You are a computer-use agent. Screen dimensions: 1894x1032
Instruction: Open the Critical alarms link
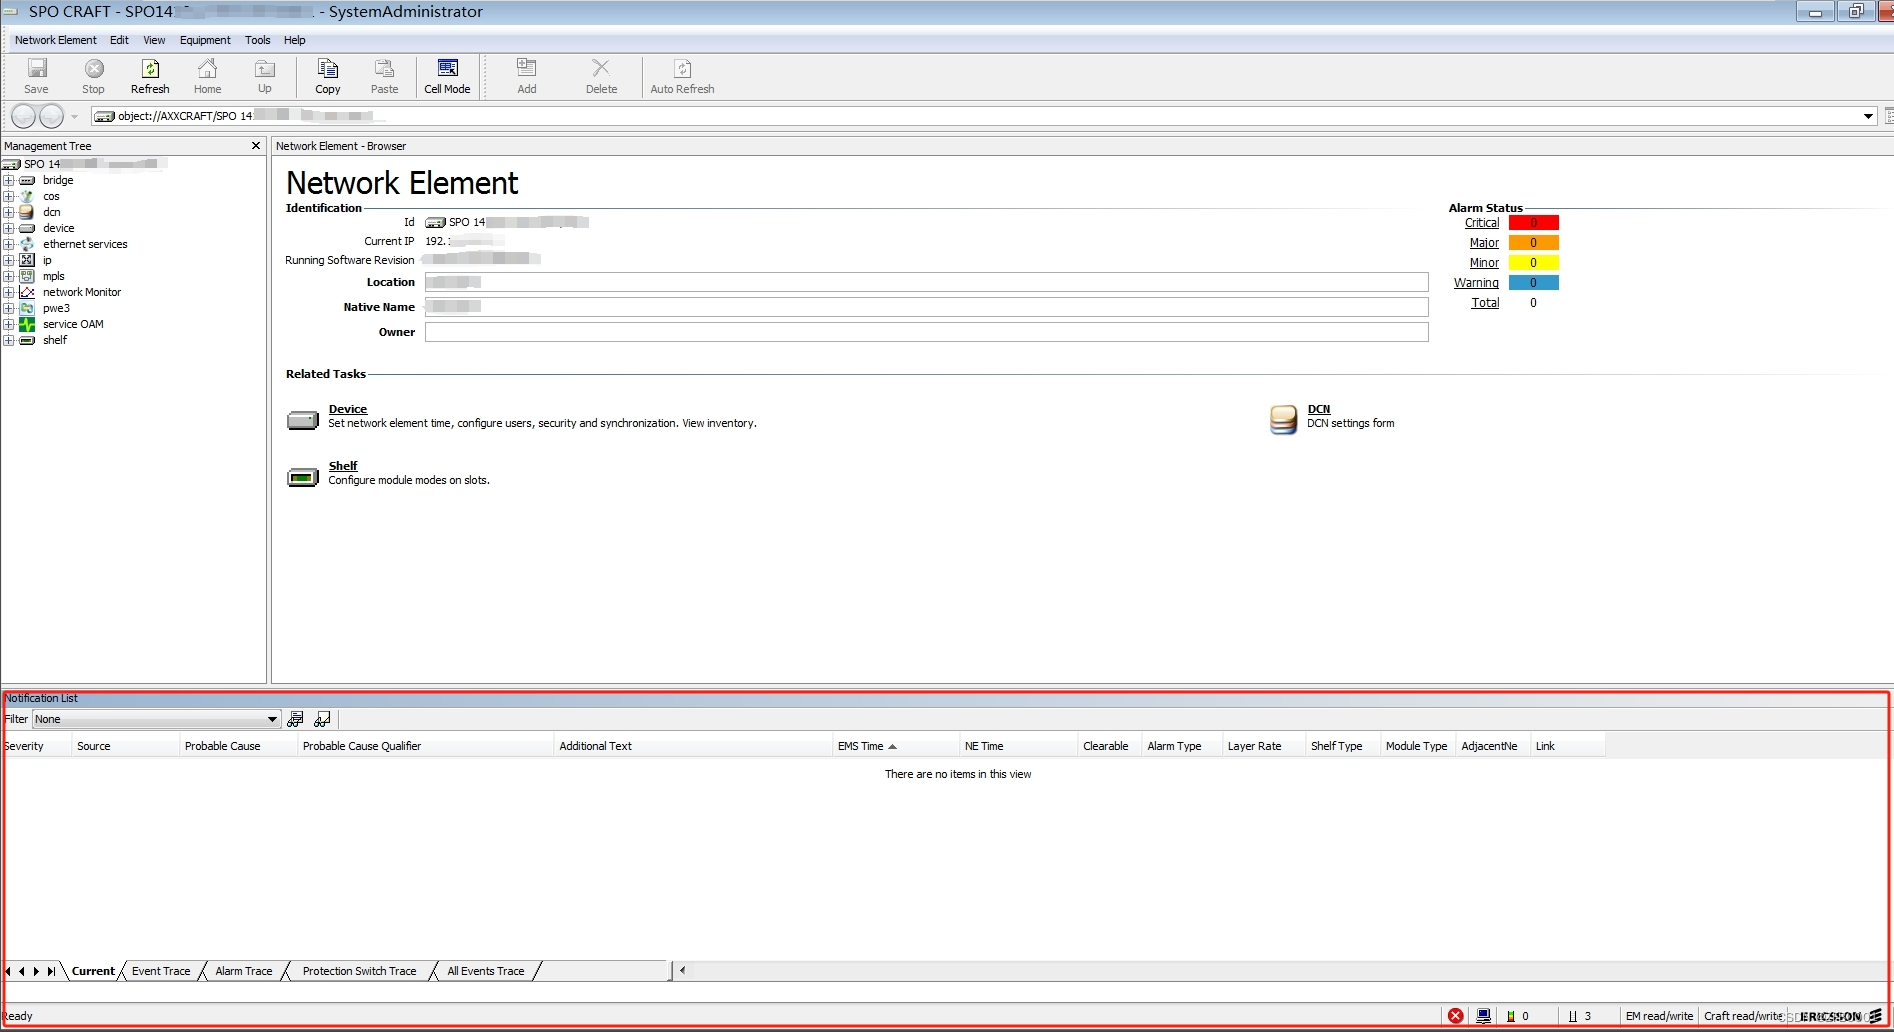tap(1482, 223)
